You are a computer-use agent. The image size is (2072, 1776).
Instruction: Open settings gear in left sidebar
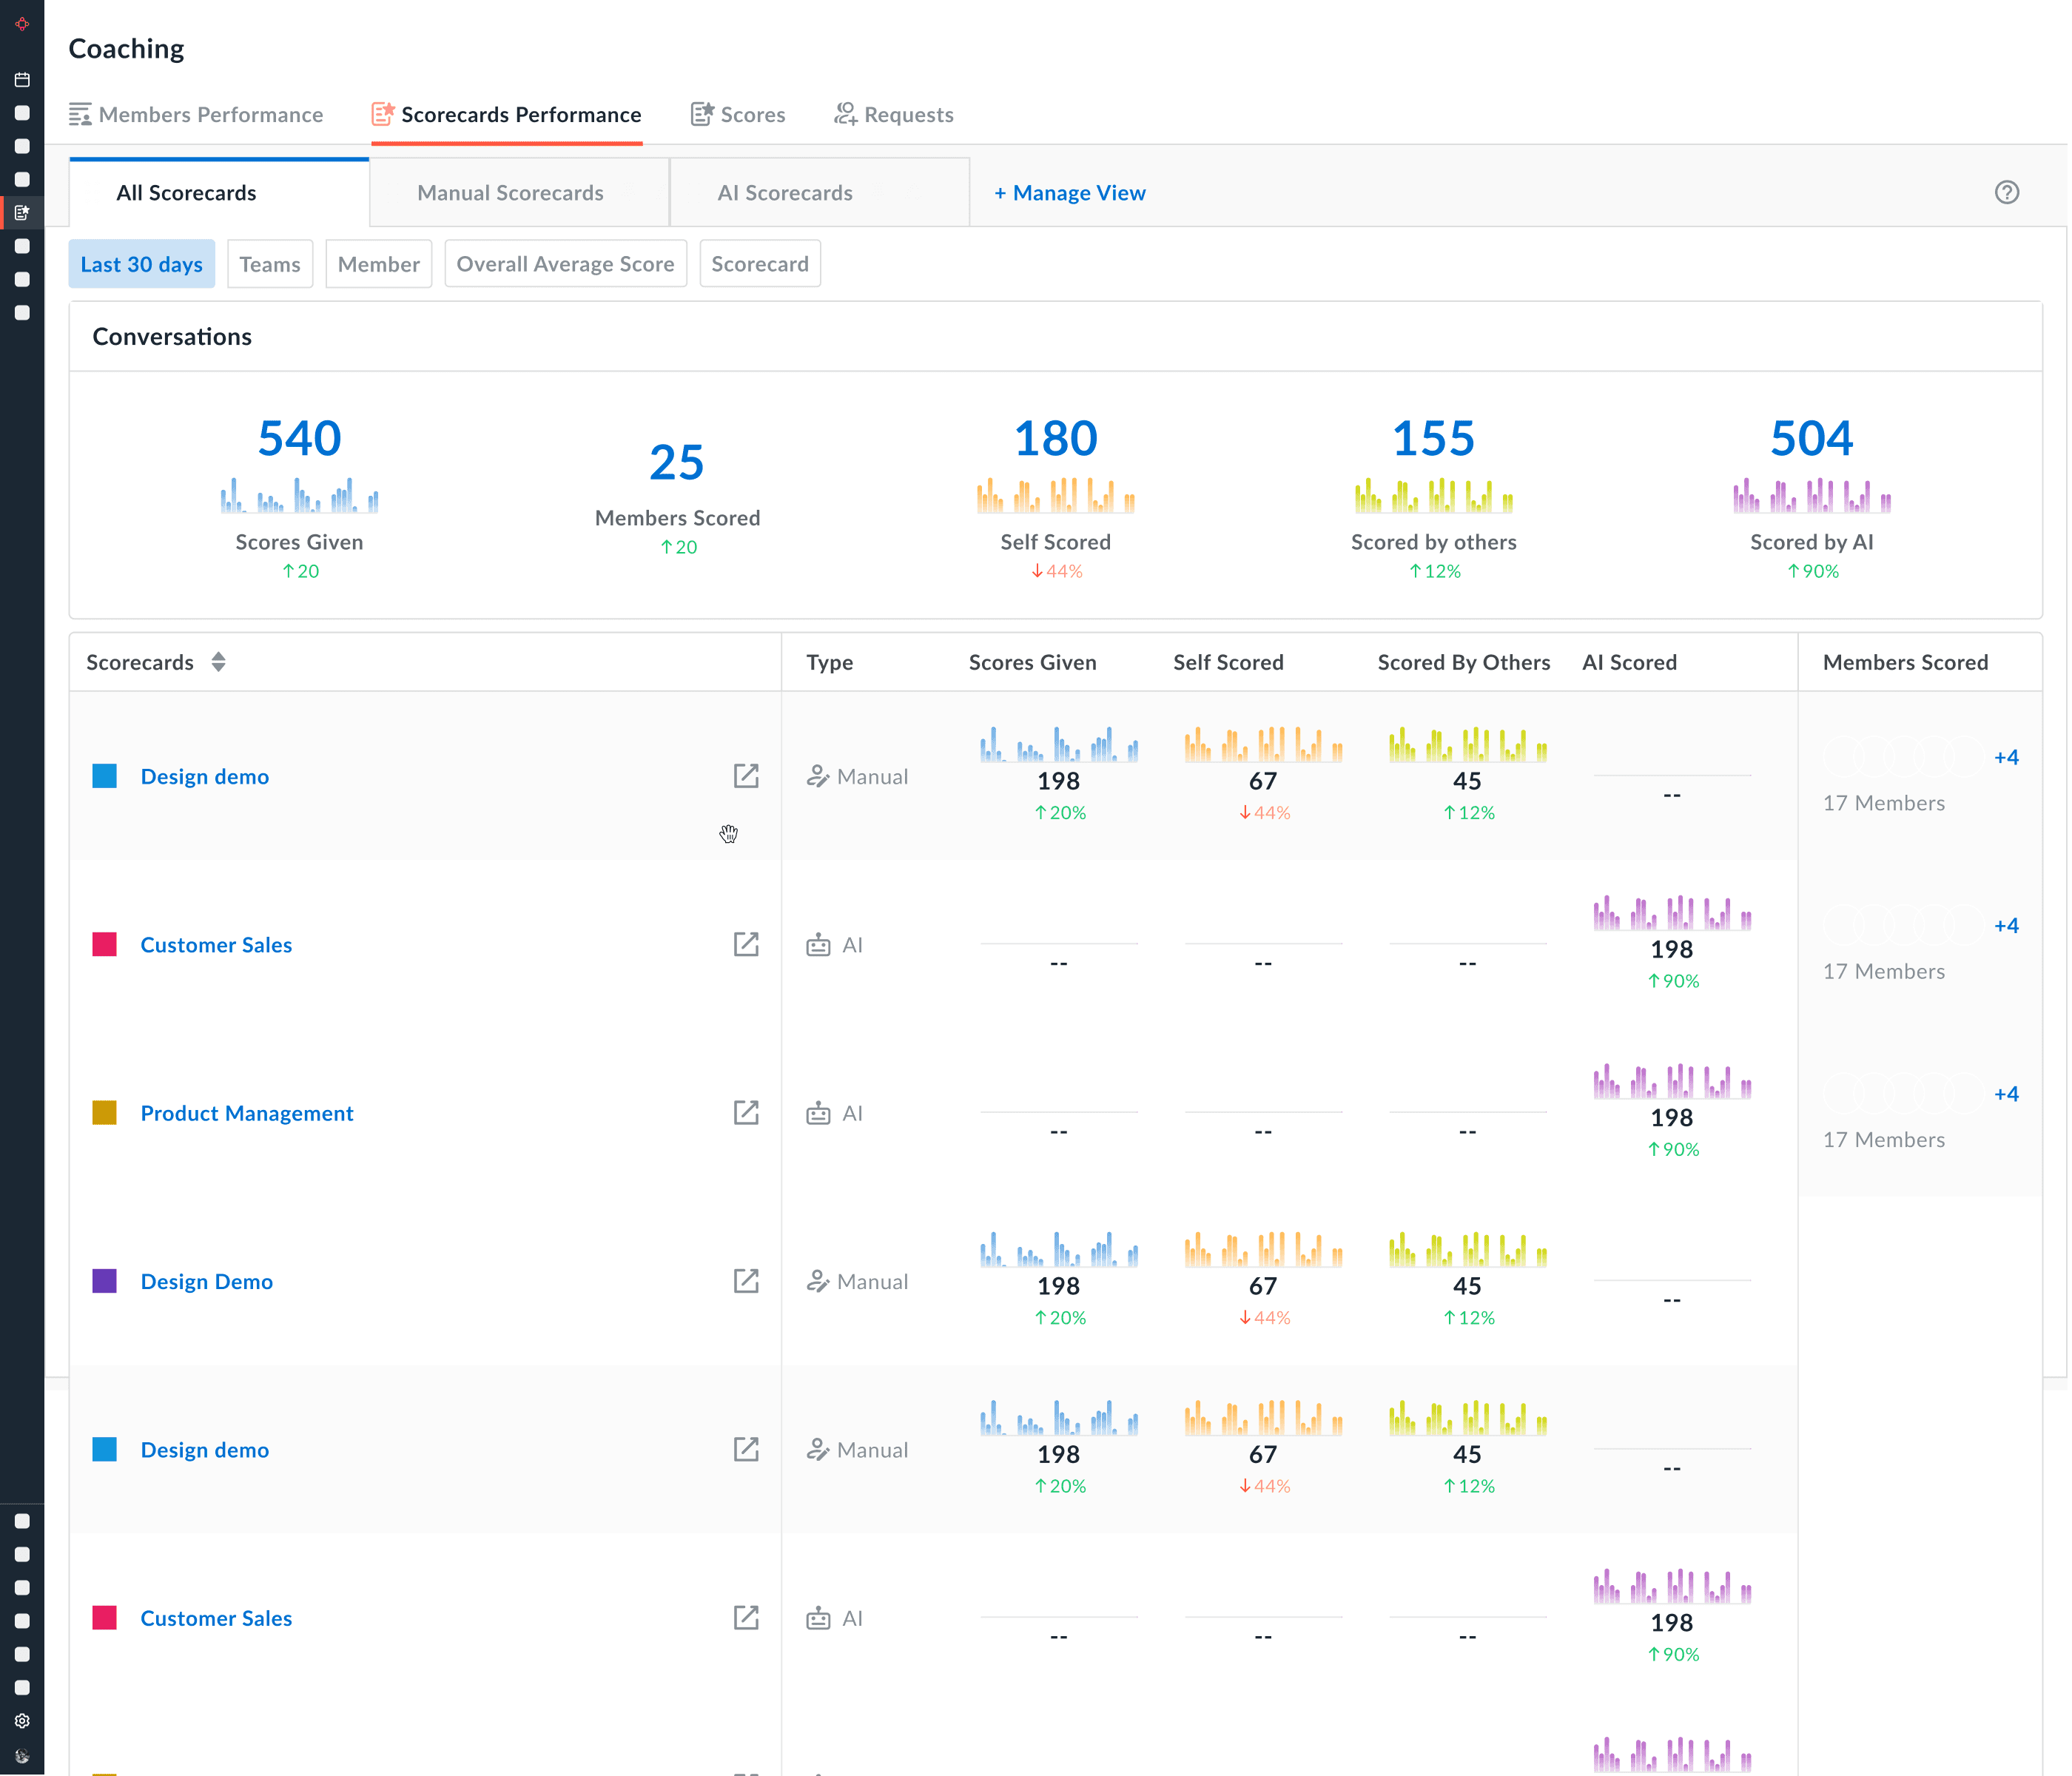[x=22, y=1721]
